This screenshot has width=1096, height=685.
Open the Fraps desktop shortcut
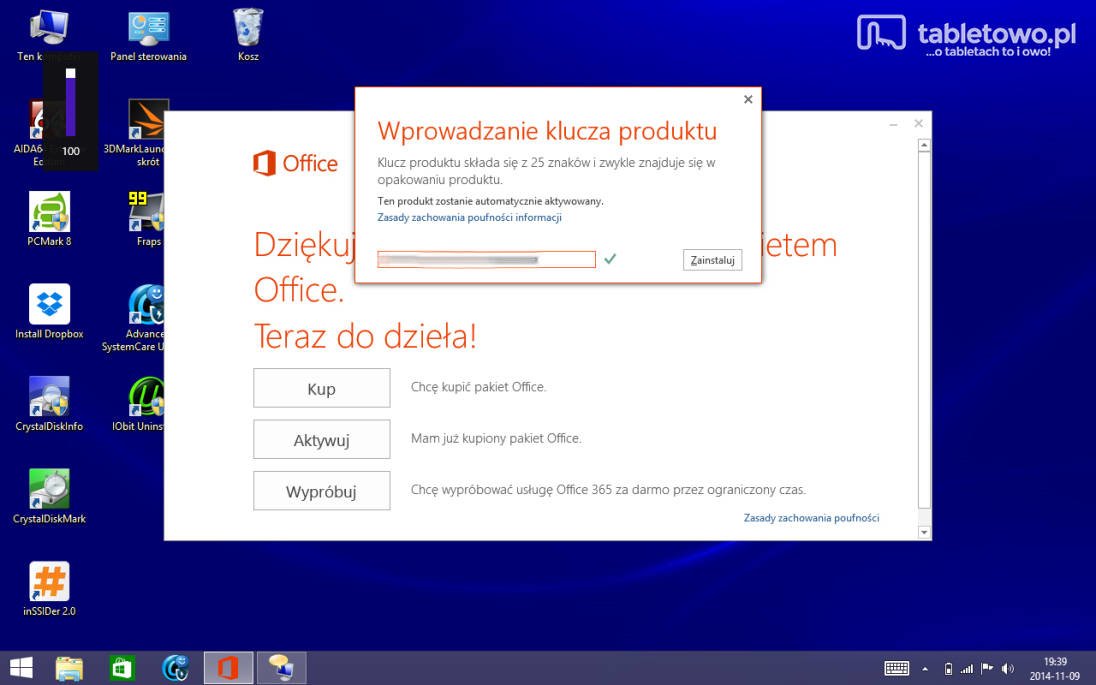147,219
